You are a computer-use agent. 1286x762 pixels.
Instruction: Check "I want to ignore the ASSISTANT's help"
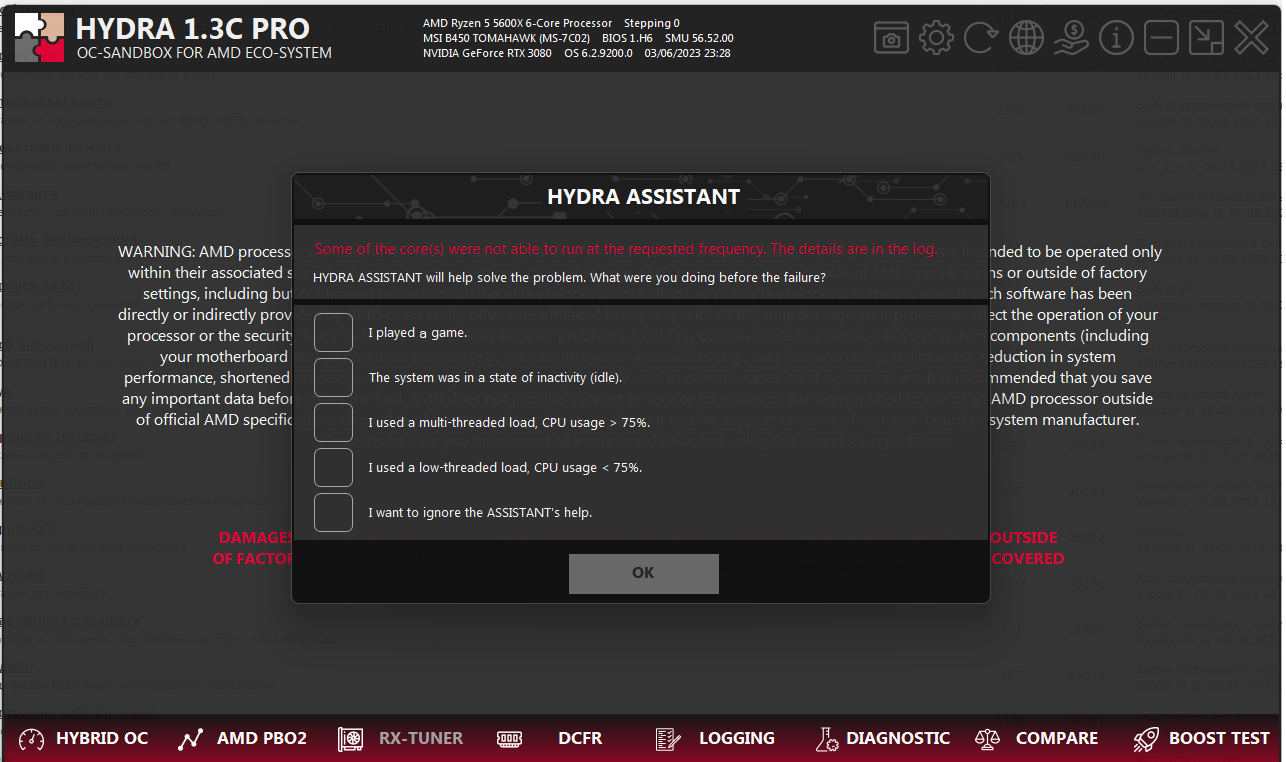pos(333,512)
